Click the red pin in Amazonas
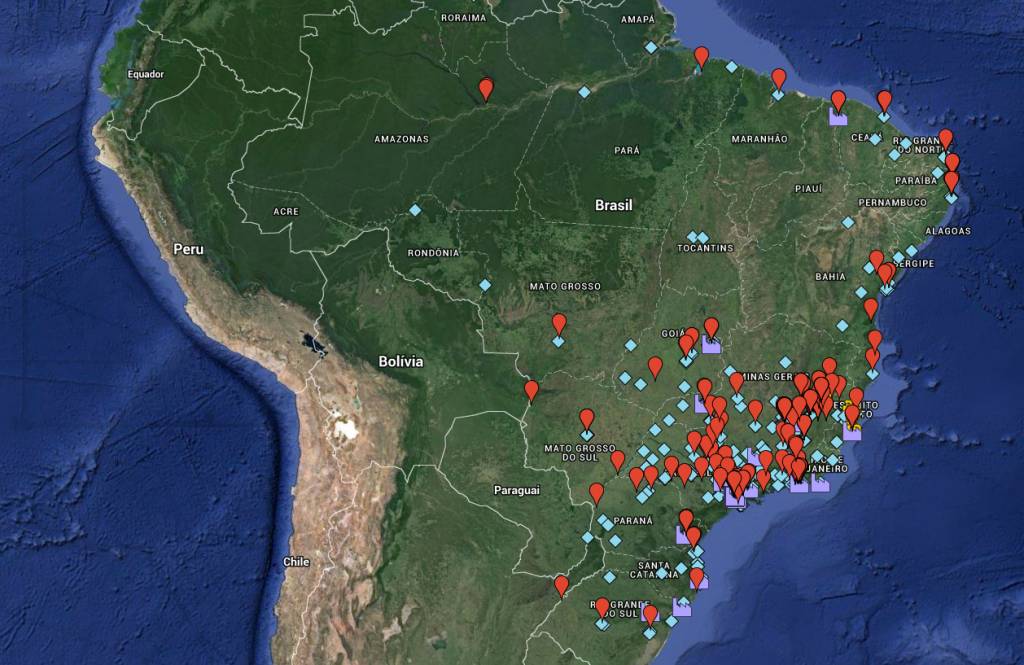 pyautogui.click(x=486, y=90)
